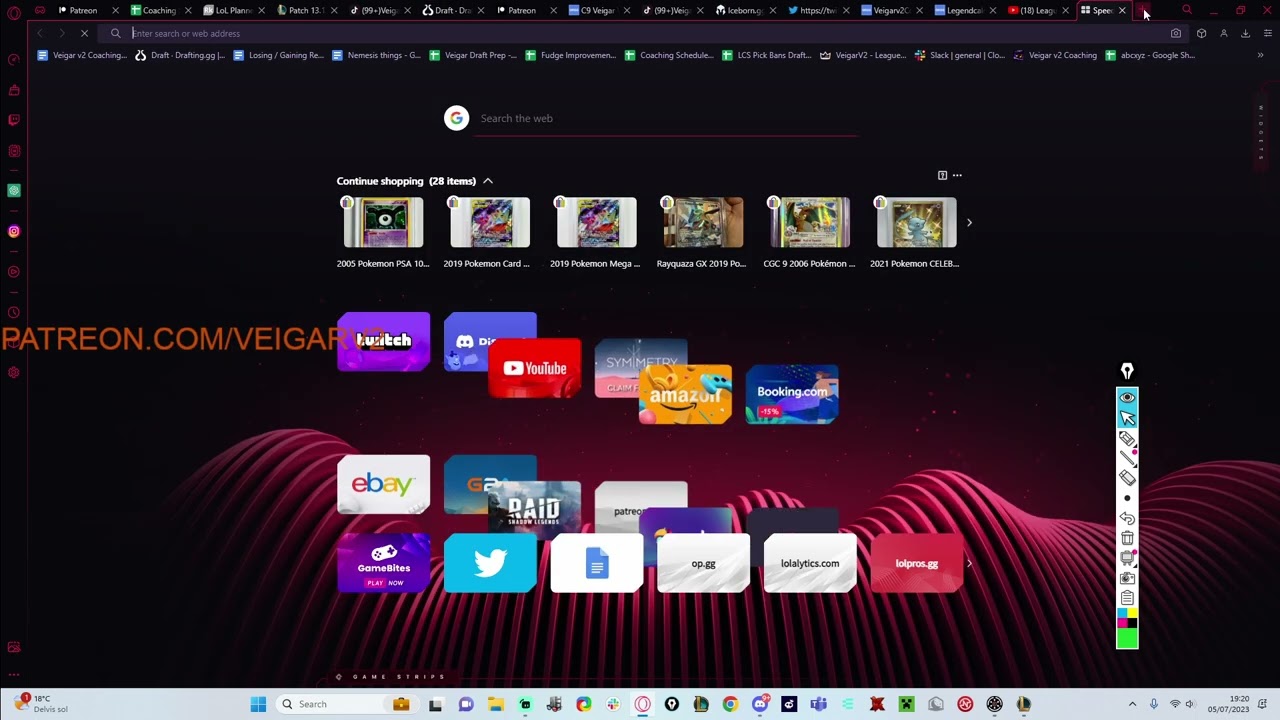Open the eBay speed dial tile
Image resolution: width=1280 pixels, height=720 pixels.
click(384, 484)
